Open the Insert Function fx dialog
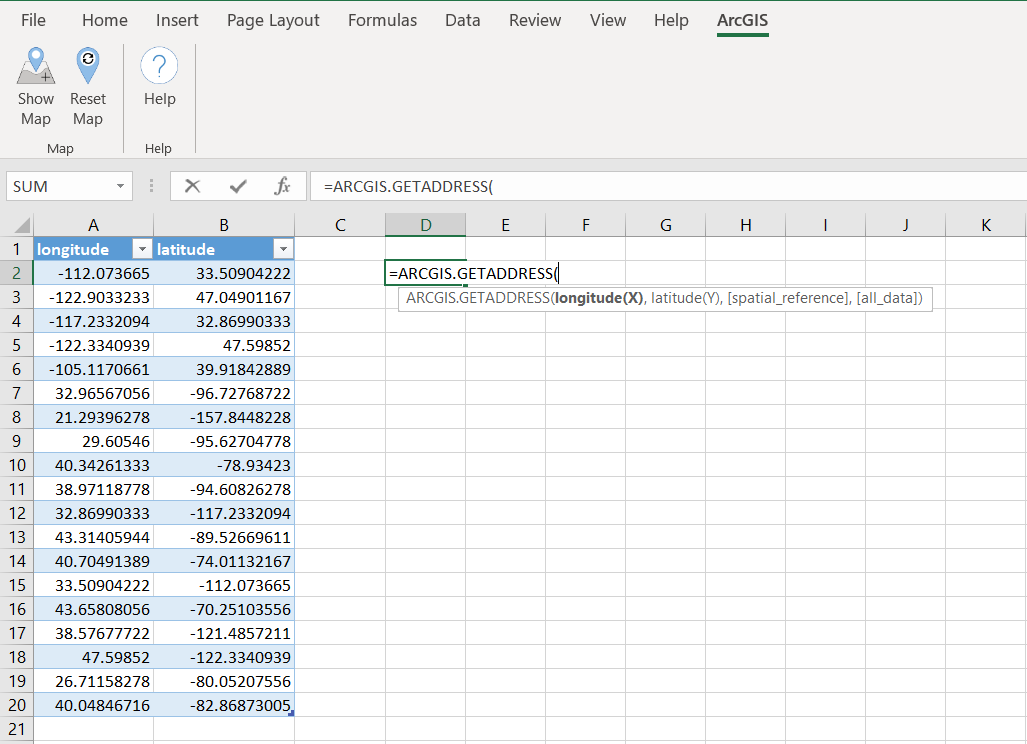The image size is (1027, 744). point(282,186)
